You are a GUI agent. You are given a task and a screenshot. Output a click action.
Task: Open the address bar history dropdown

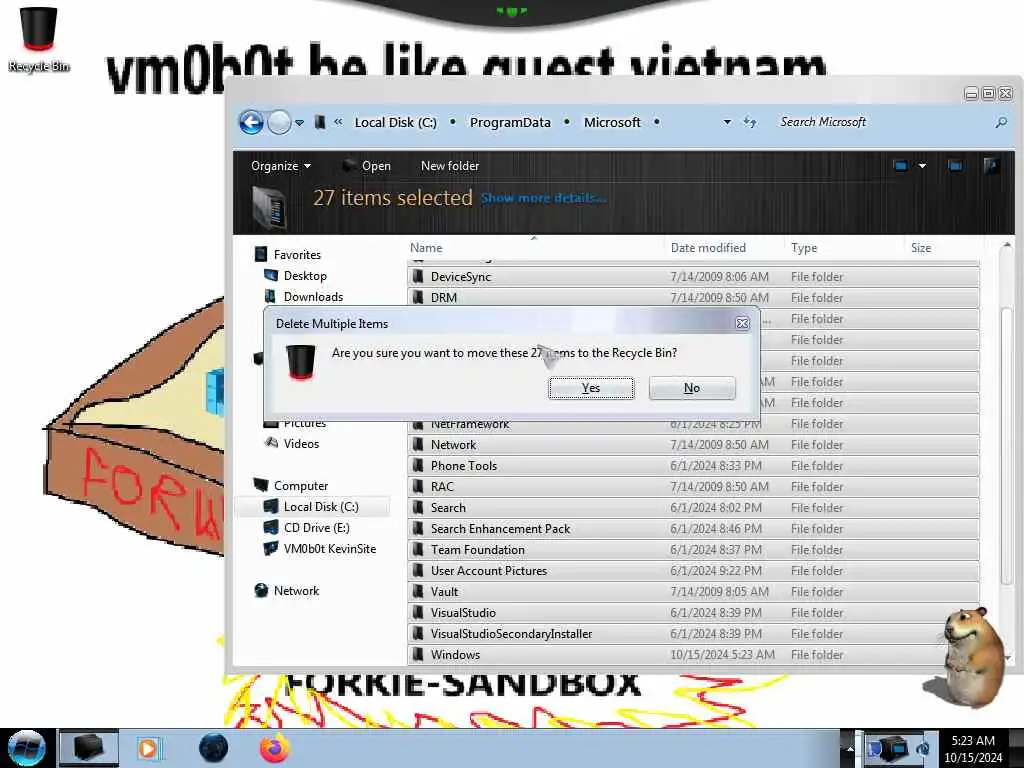coord(727,122)
